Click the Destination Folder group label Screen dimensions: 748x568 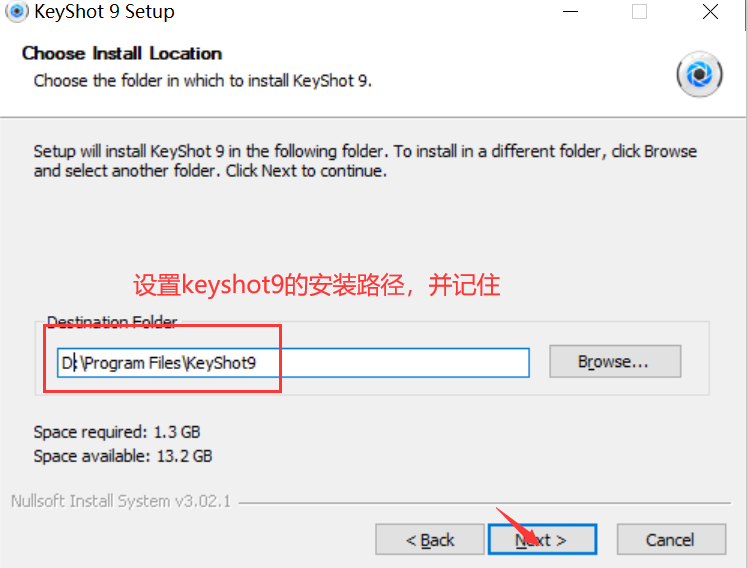tap(112, 322)
